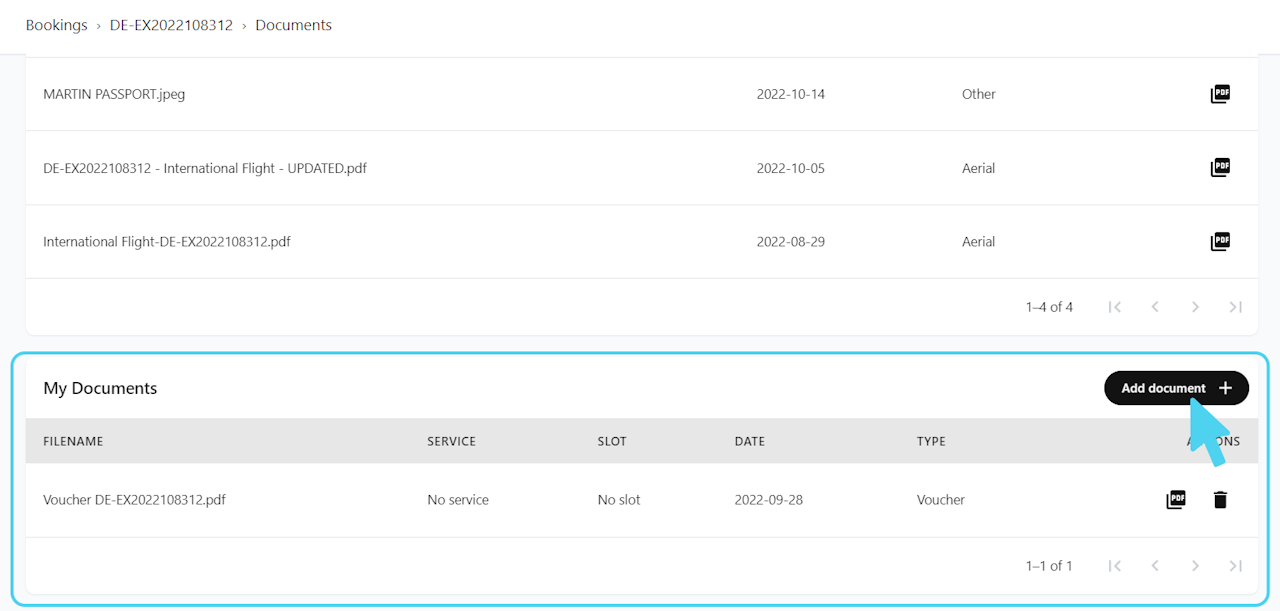Go to previous page of My Documents table
The width and height of the screenshot is (1280, 611).
click(x=1155, y=566)
